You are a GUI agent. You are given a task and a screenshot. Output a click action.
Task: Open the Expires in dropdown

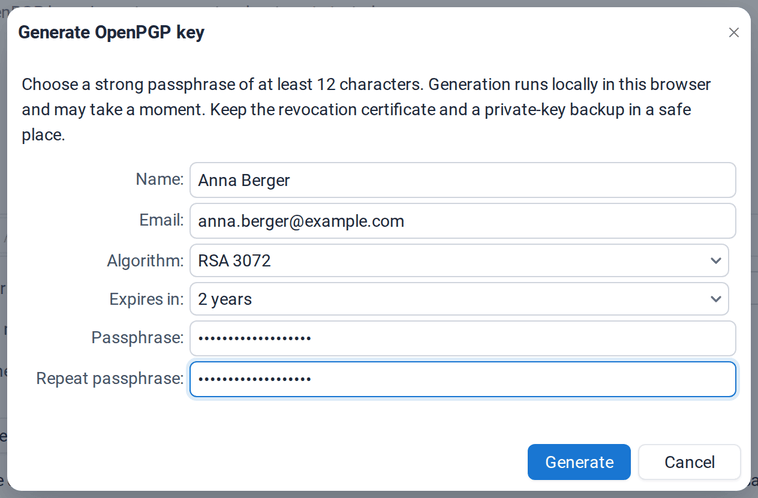click(x=459, y=299)
